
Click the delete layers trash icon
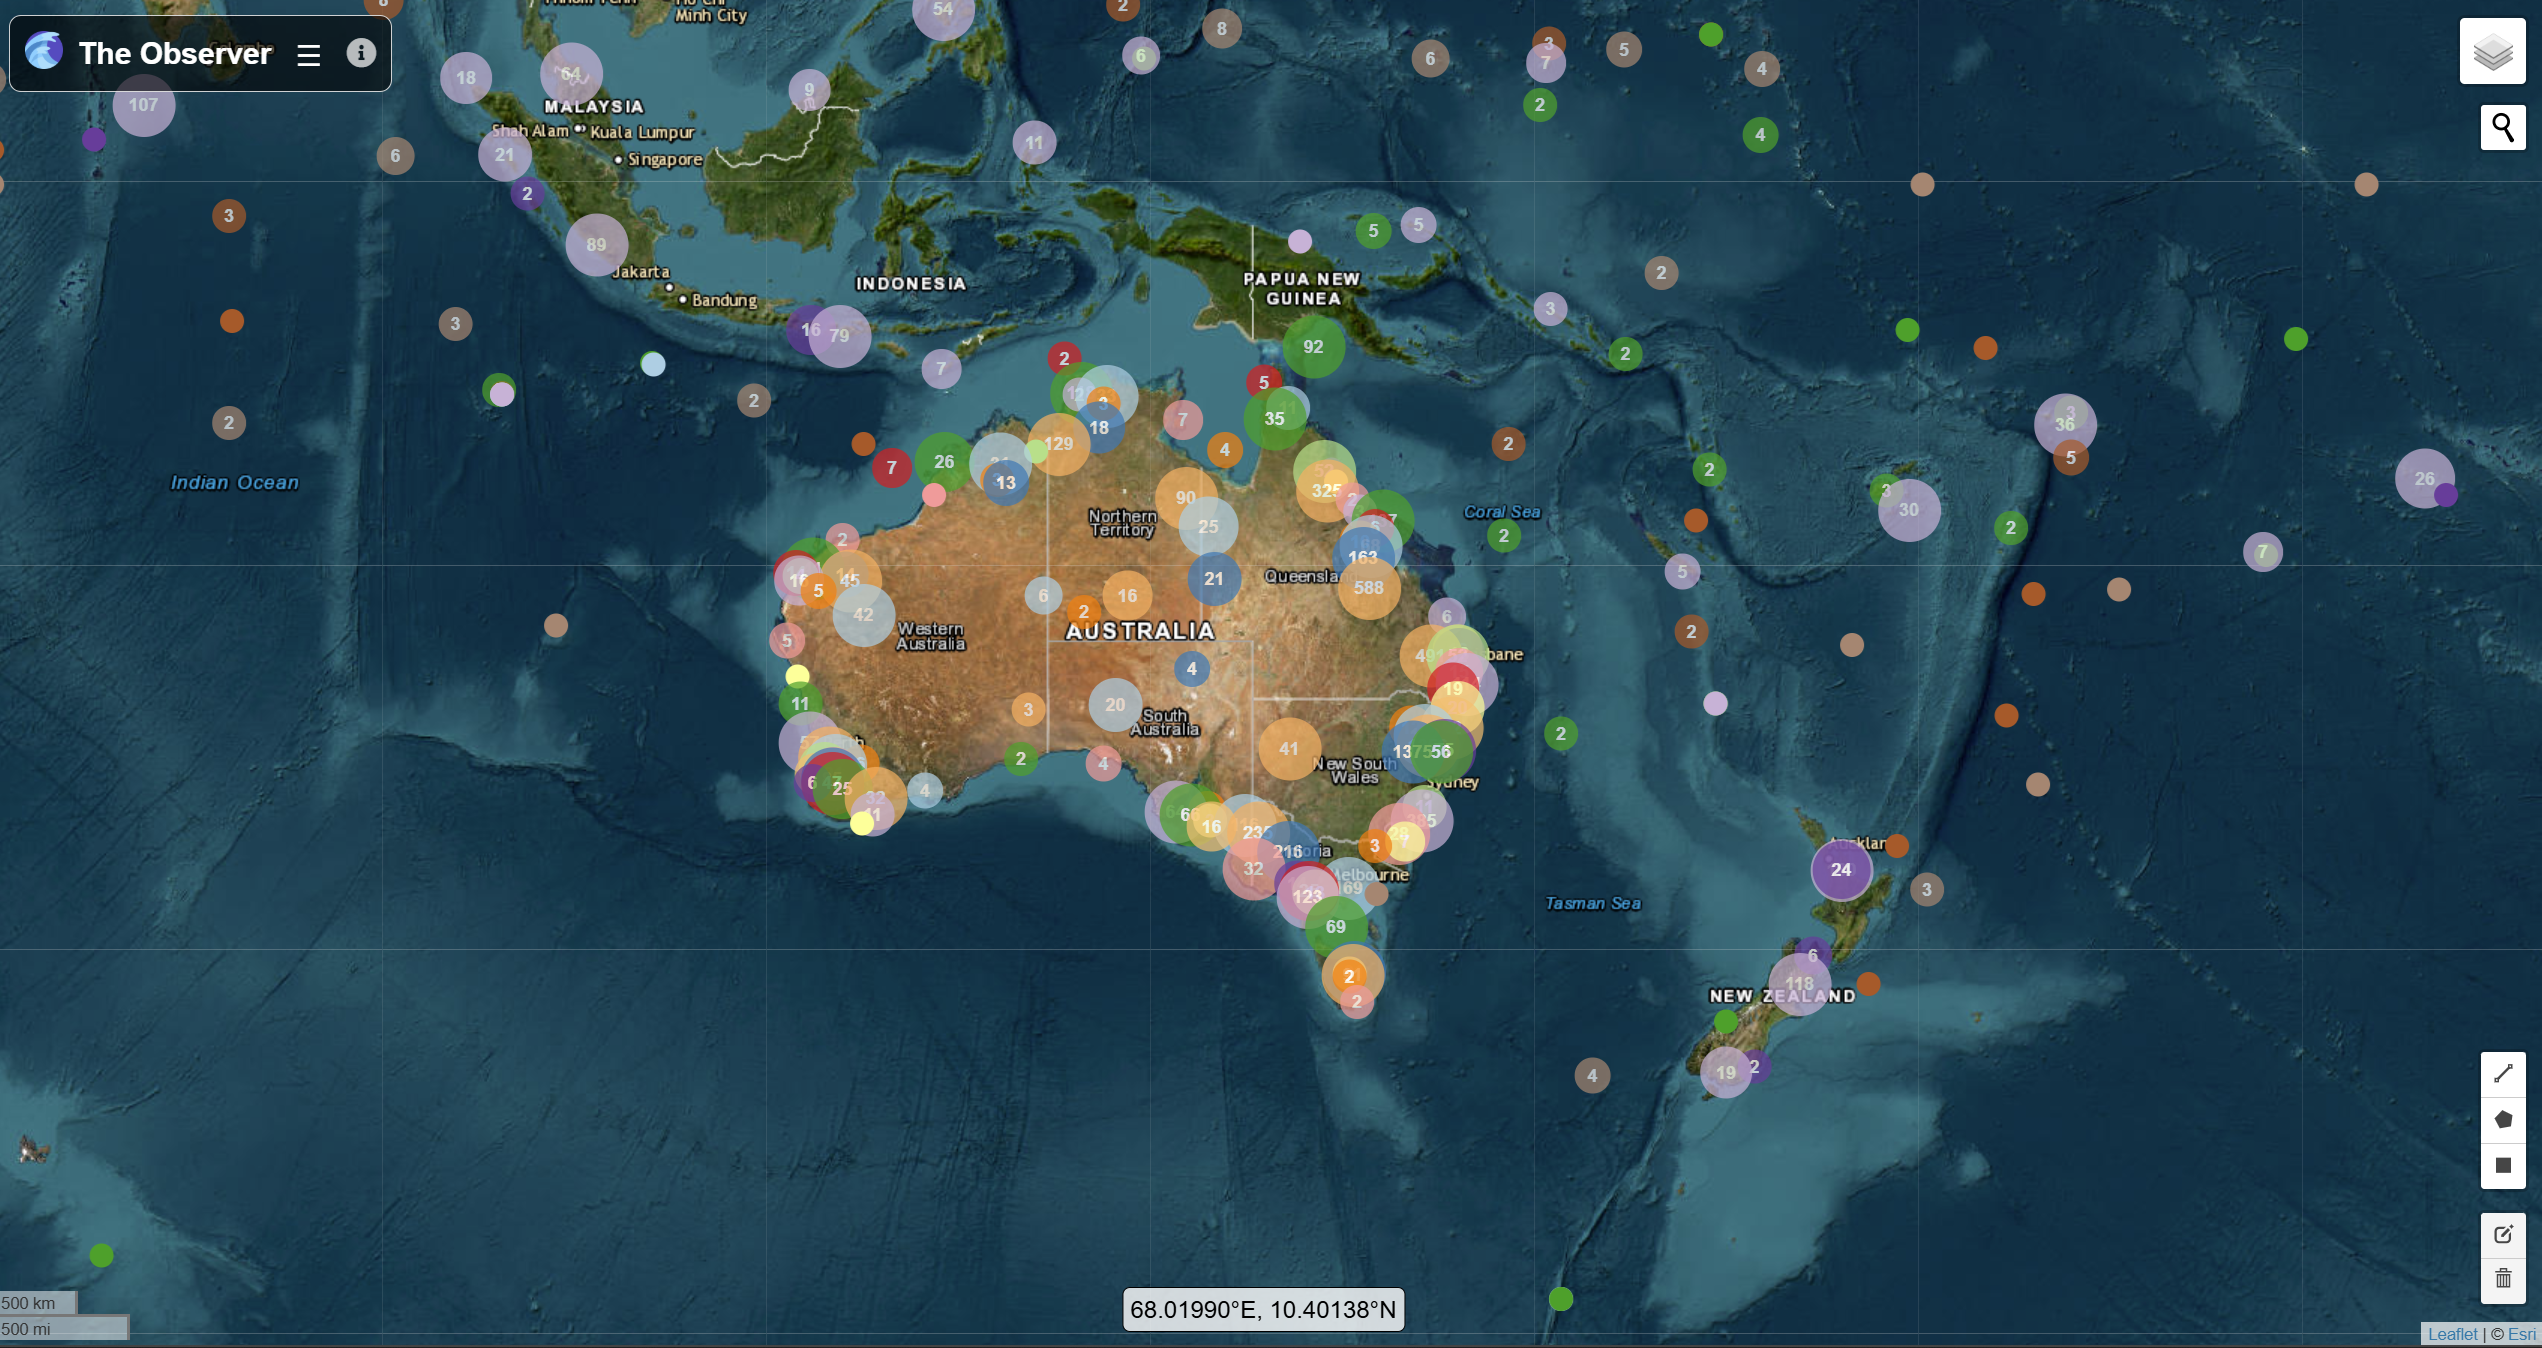tap(2503, 1279)
